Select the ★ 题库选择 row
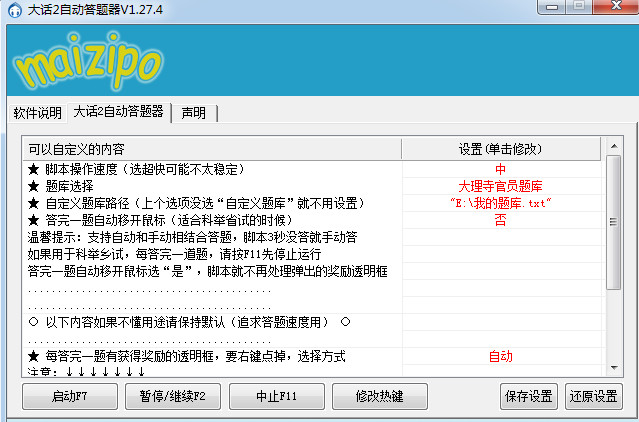Viewport: 639px width, 422px height. 61,186
